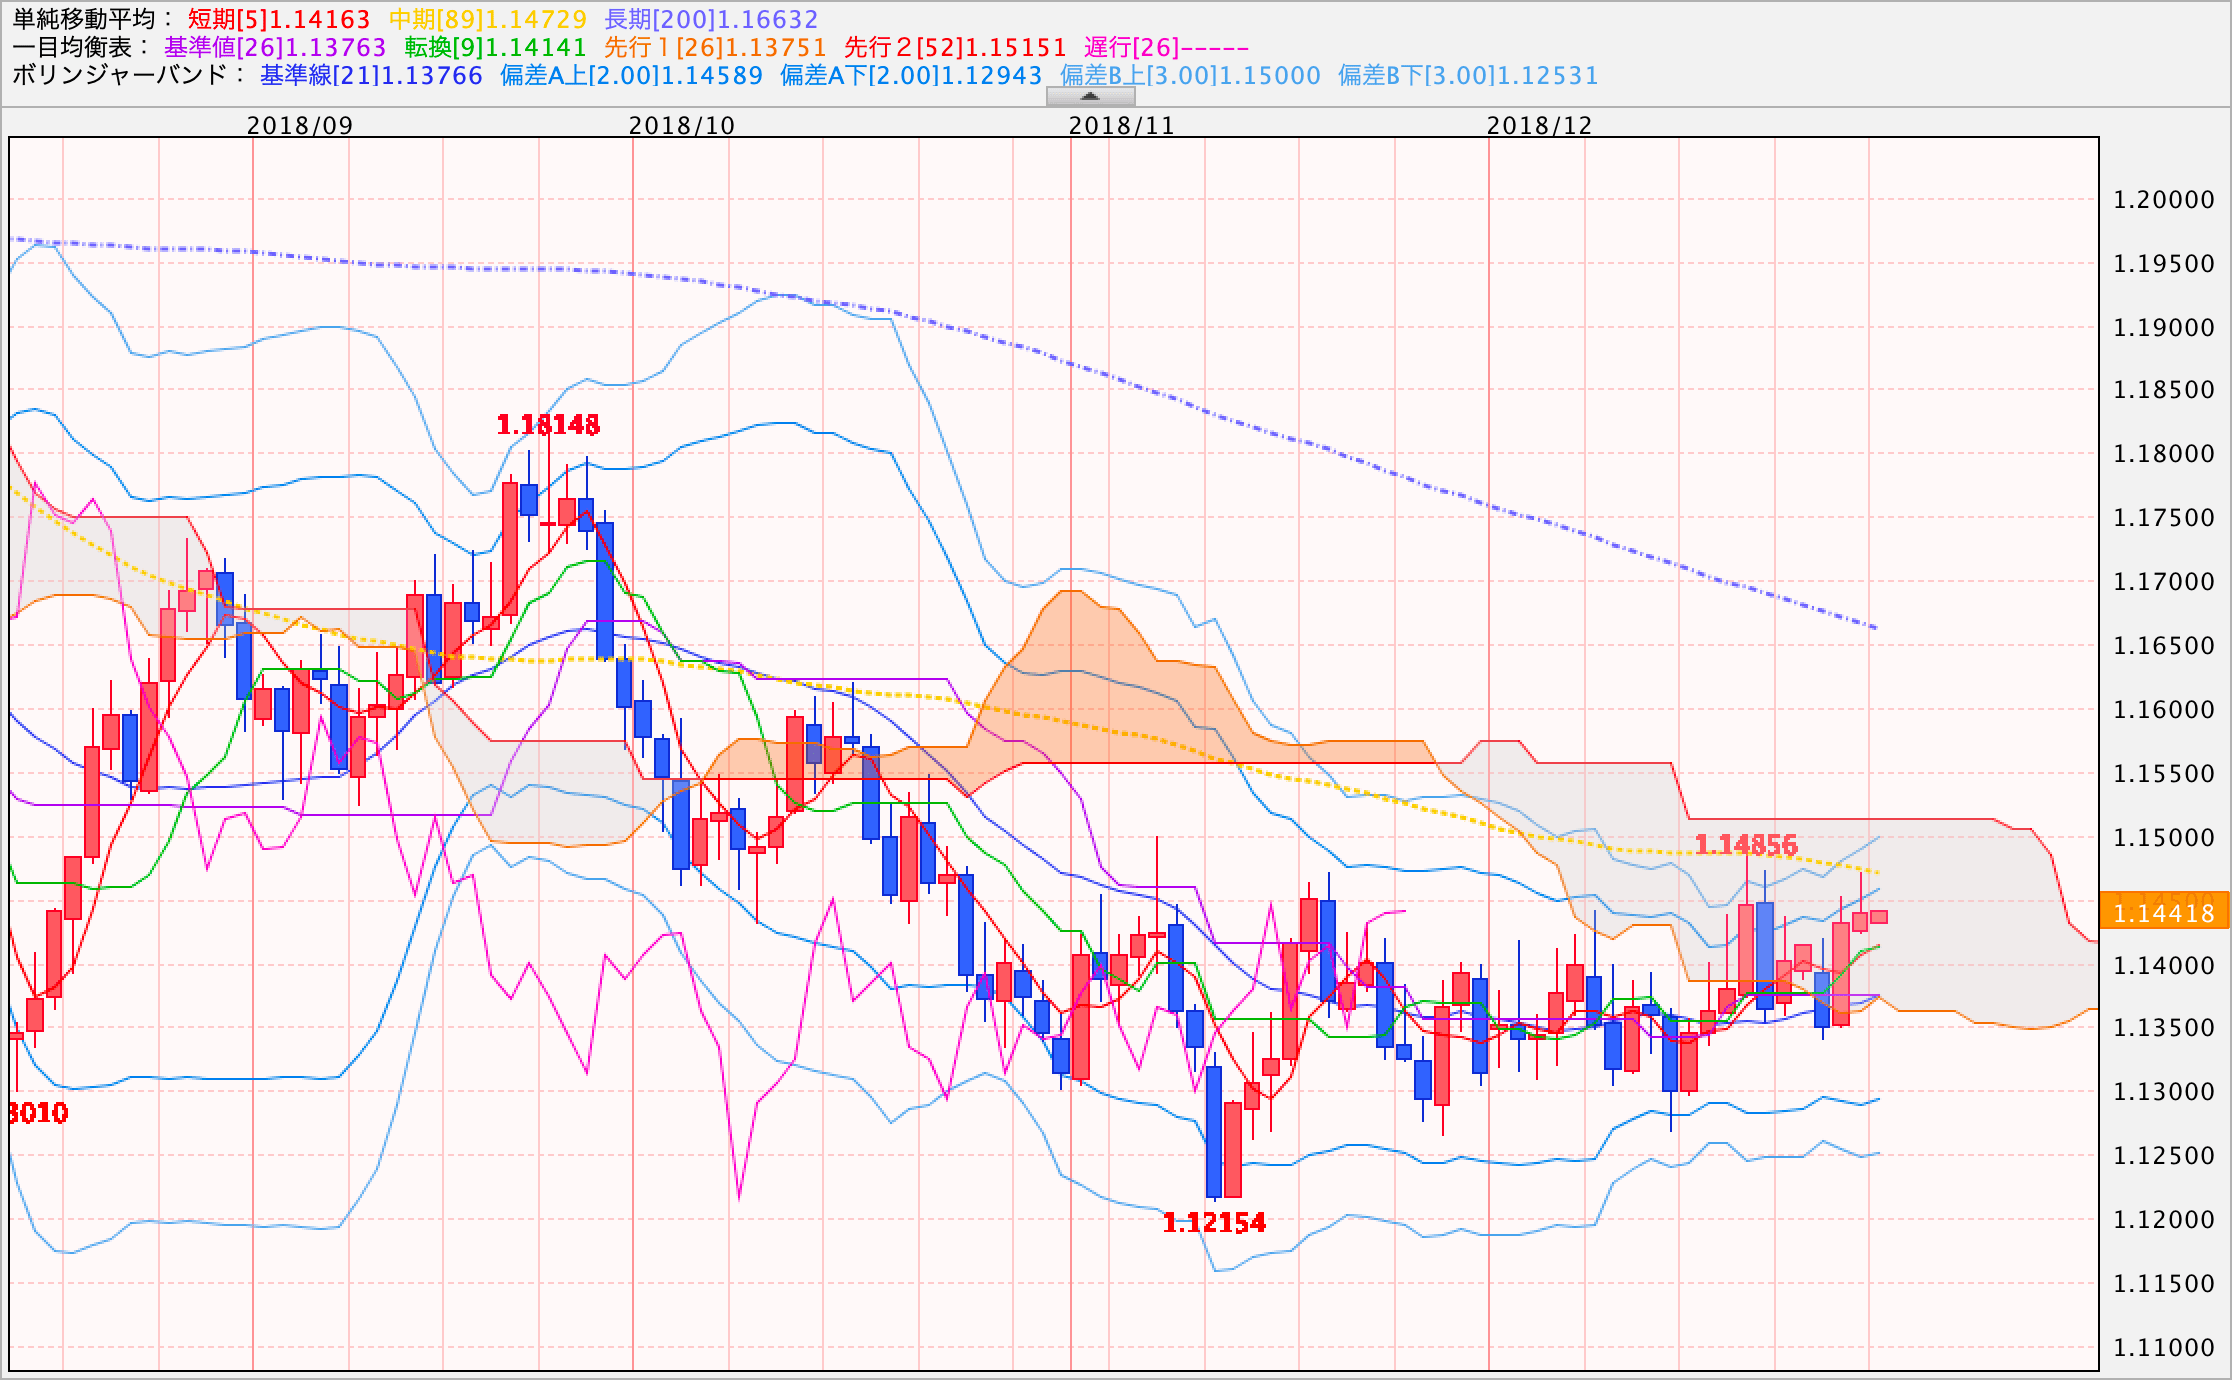Click the Bollinger upper deviation A [2.00] value
The image size is (2232, 1380).
631,75
